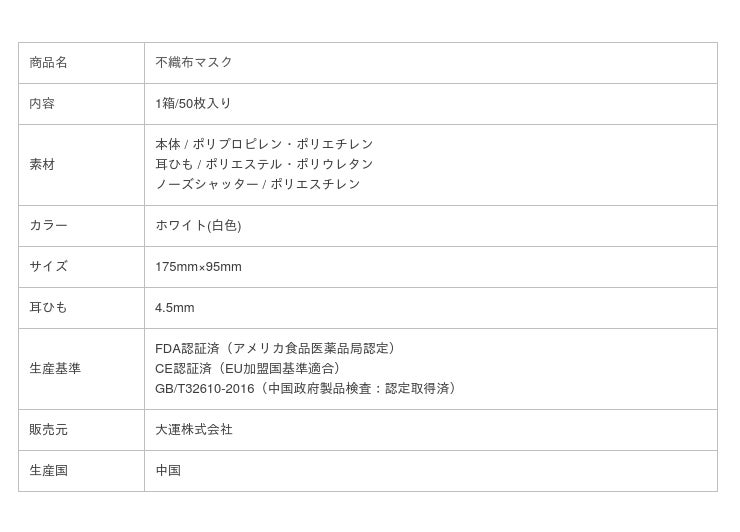Click the 耳ひも / ポリエステル・ポリウレタン material line
This screenshot has width=740, height=532.
(x=264, y=164)
